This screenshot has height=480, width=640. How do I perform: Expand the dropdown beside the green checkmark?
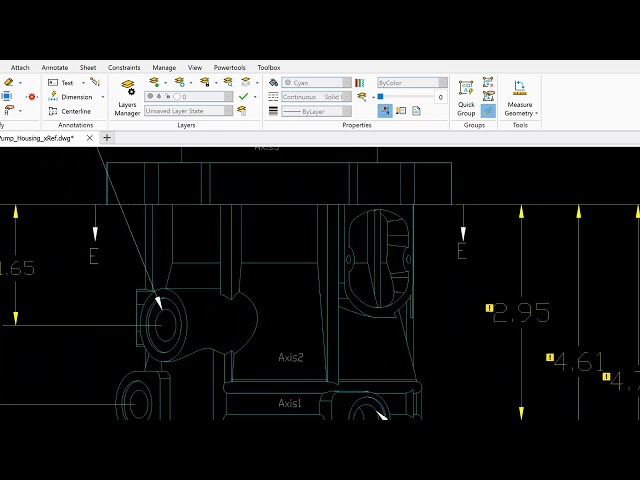tap(255, 97)
